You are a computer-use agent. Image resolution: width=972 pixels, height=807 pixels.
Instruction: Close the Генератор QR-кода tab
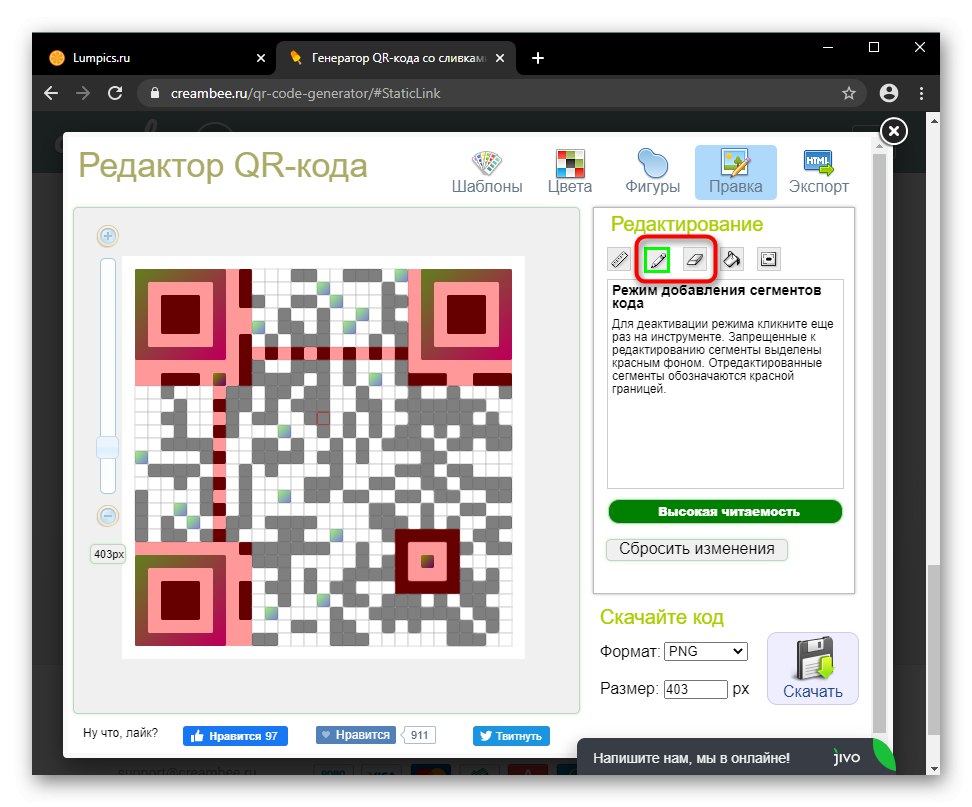tap(500, 58)
